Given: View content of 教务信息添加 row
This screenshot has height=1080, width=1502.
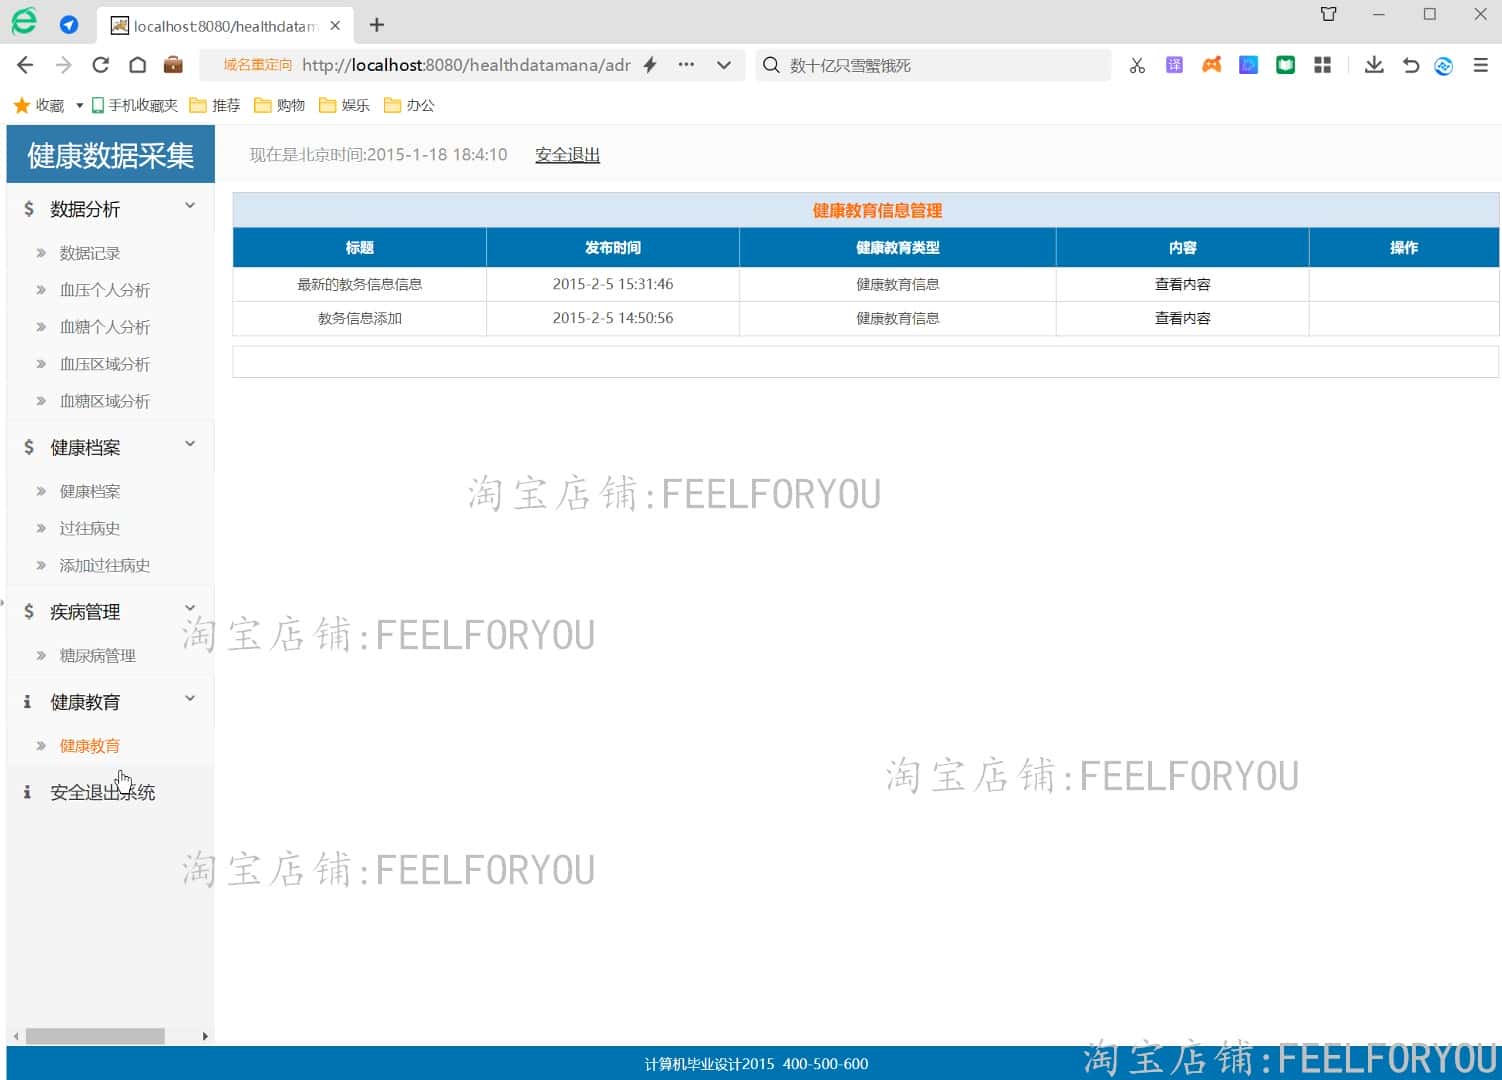Looking at the screenshot, I should pos(1183,318).
